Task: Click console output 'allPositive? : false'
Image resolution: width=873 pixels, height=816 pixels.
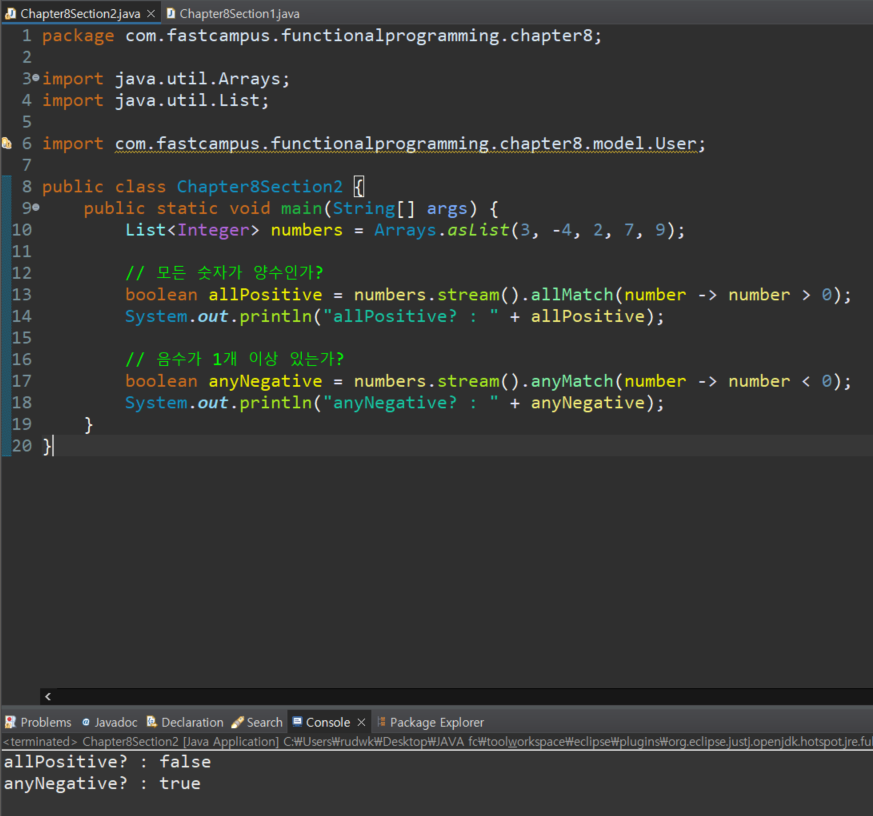Action: [107, 761]
